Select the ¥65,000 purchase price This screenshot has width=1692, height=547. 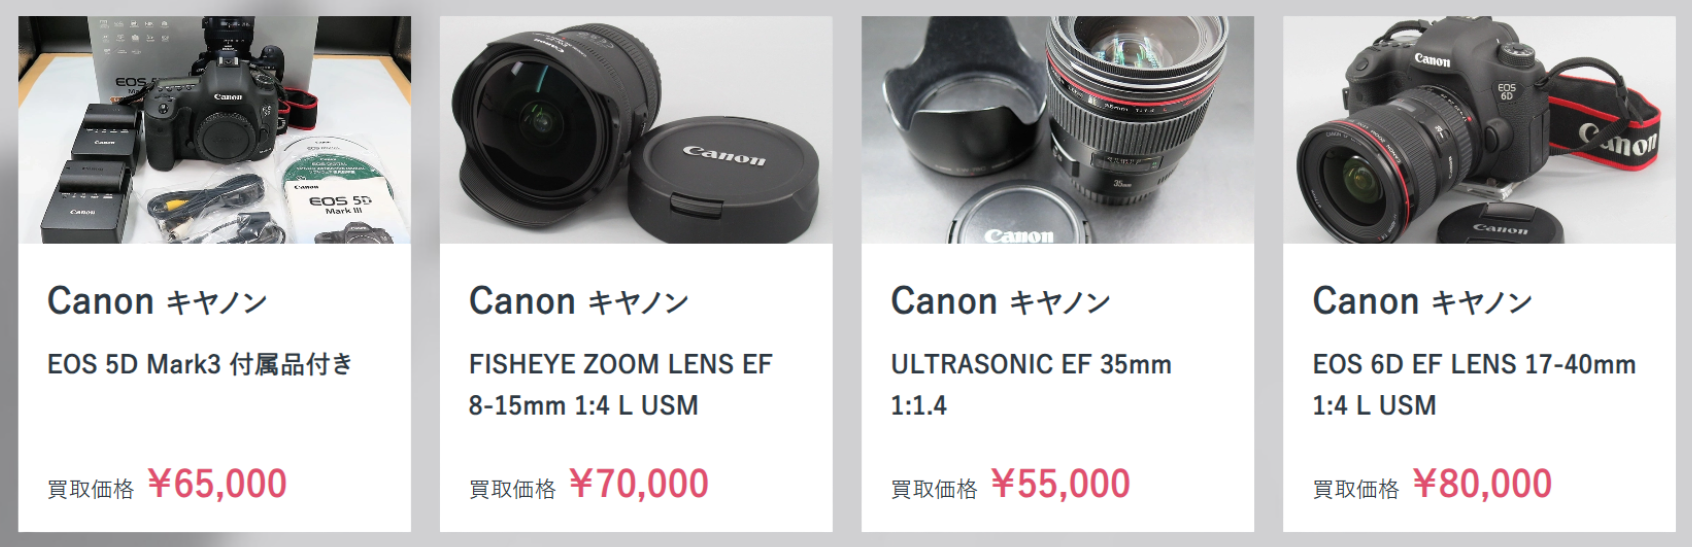[x=217, y=484]
